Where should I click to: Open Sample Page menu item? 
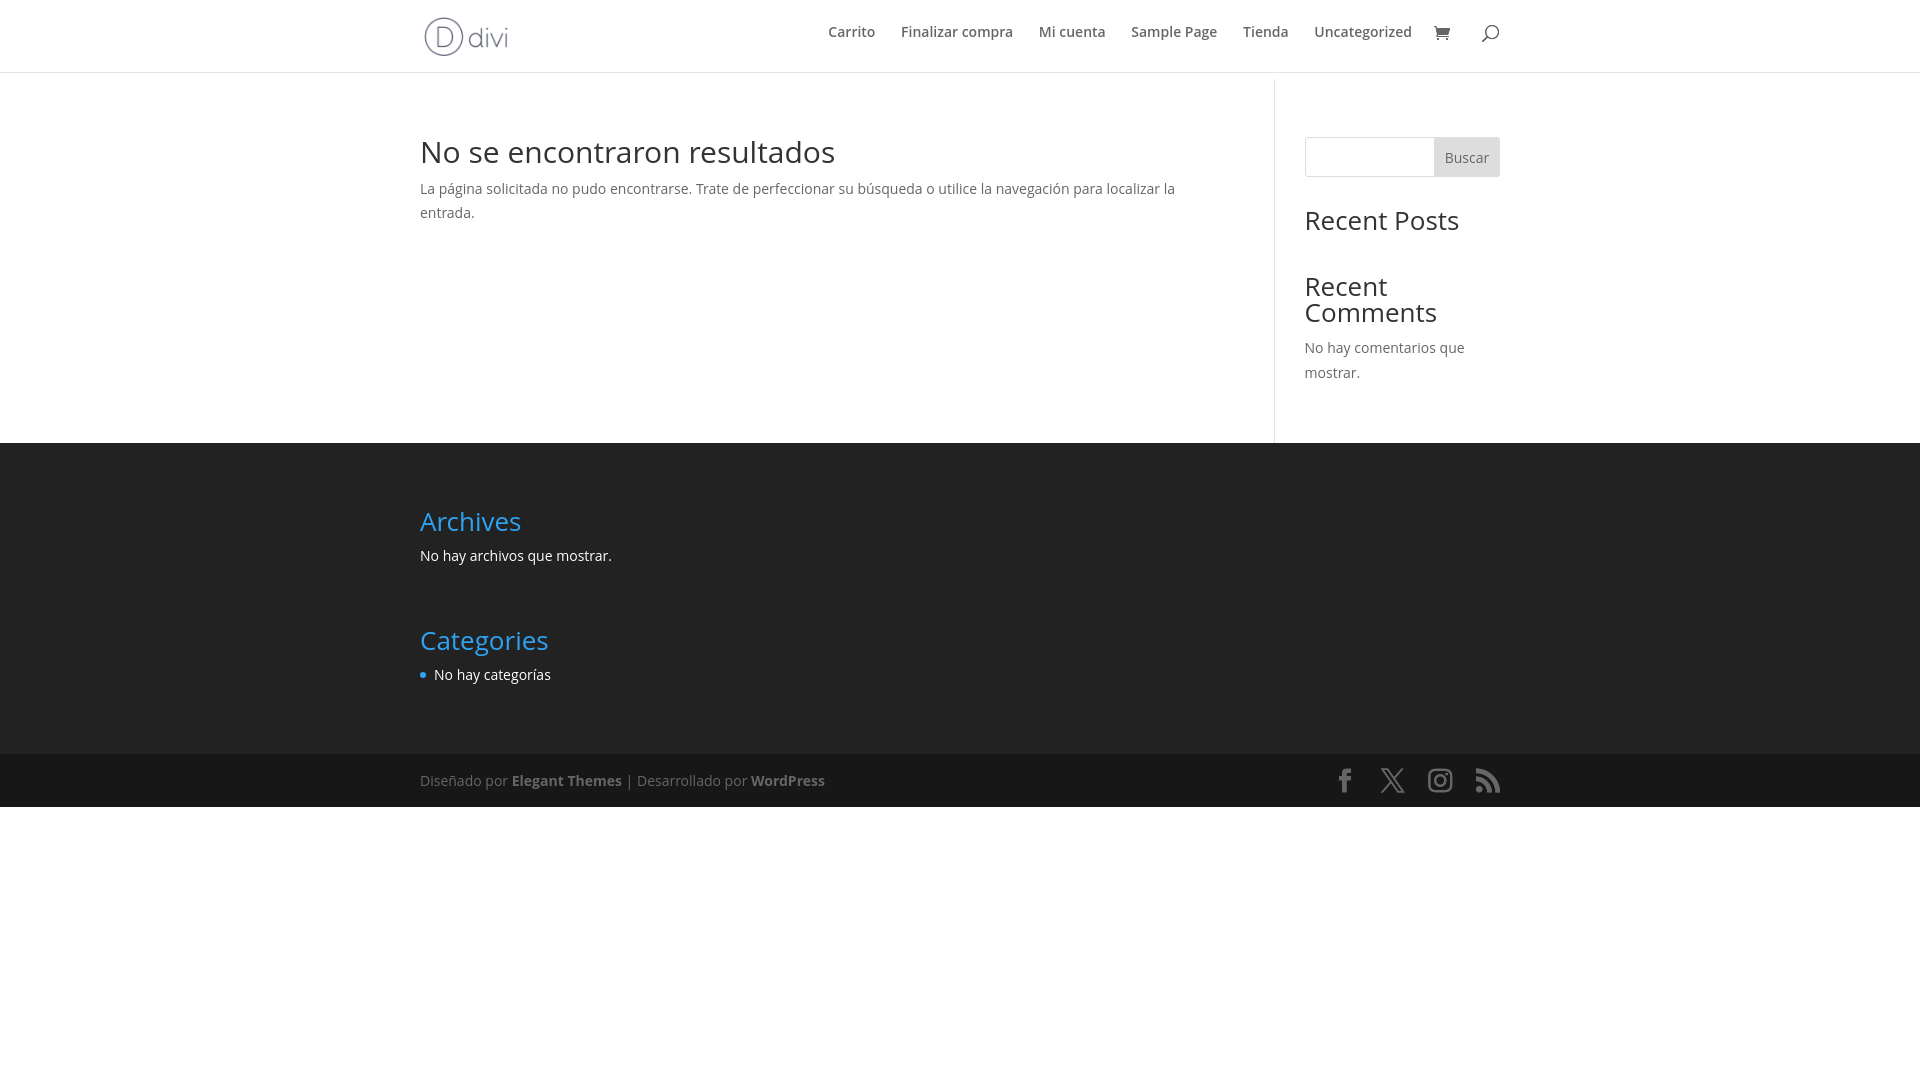pyautogui.click(x=1174, y=32)
